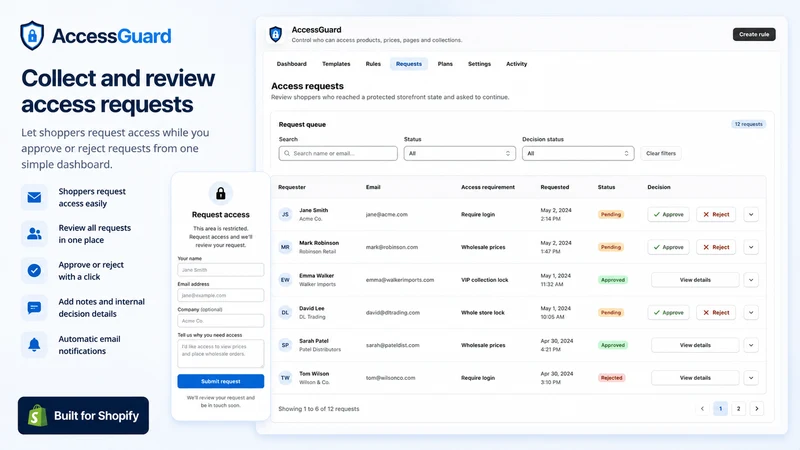
Task: Reject David Lee's request
Action: 716,312
